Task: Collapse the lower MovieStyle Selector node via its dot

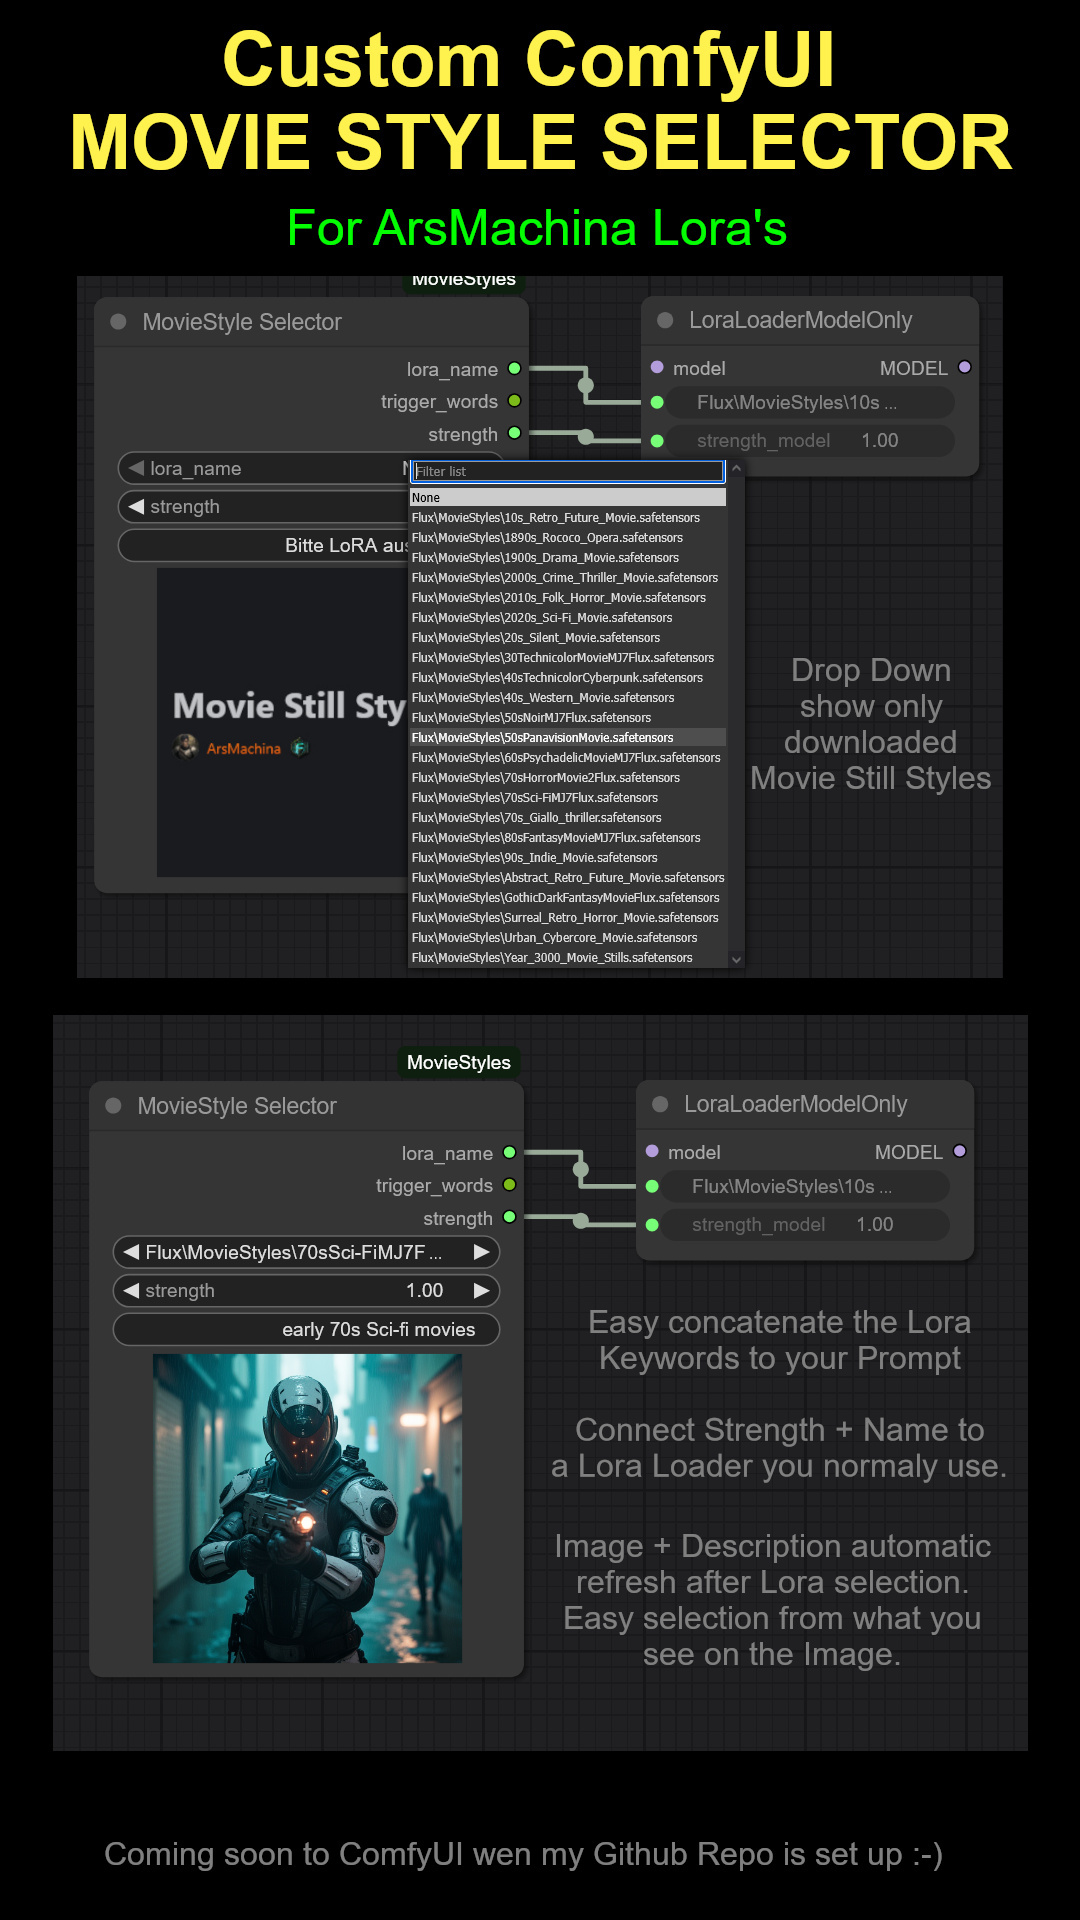Action: 113,1106
